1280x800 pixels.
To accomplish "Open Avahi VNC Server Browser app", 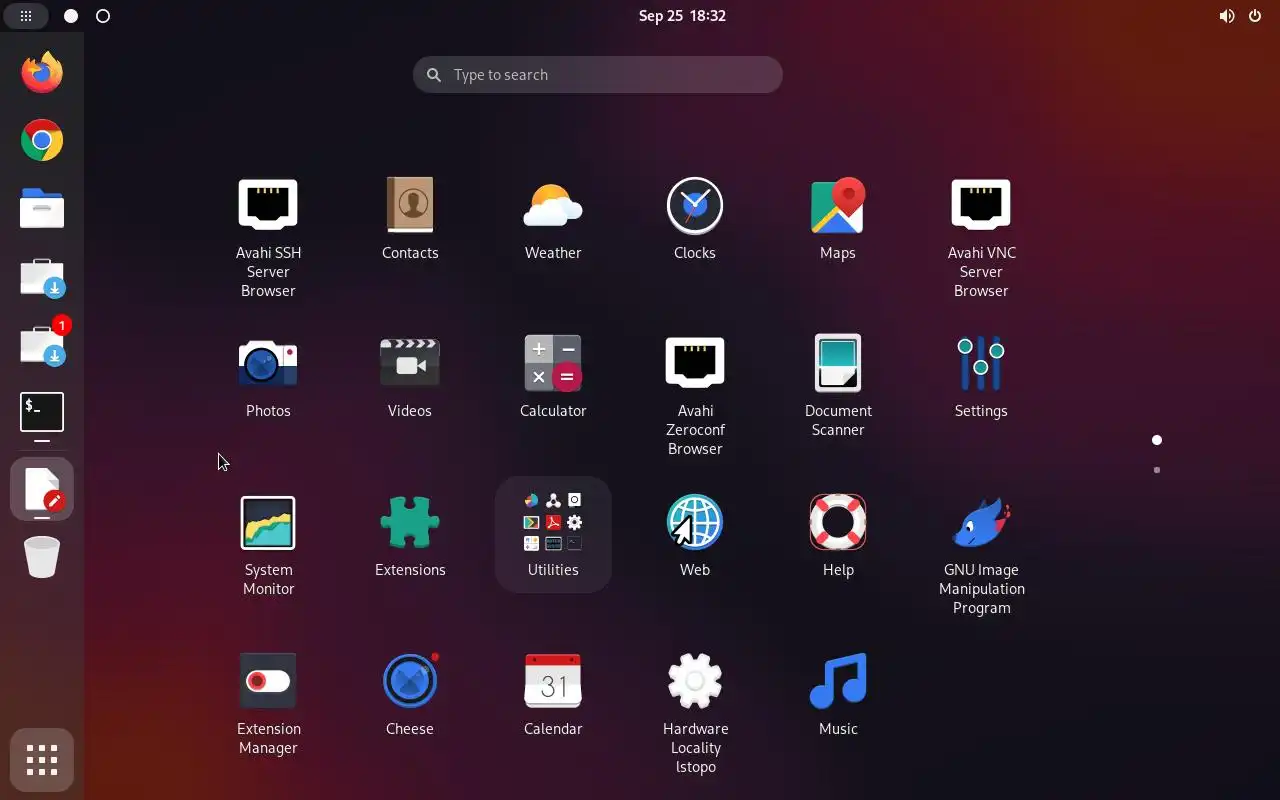I will point(981,237).
